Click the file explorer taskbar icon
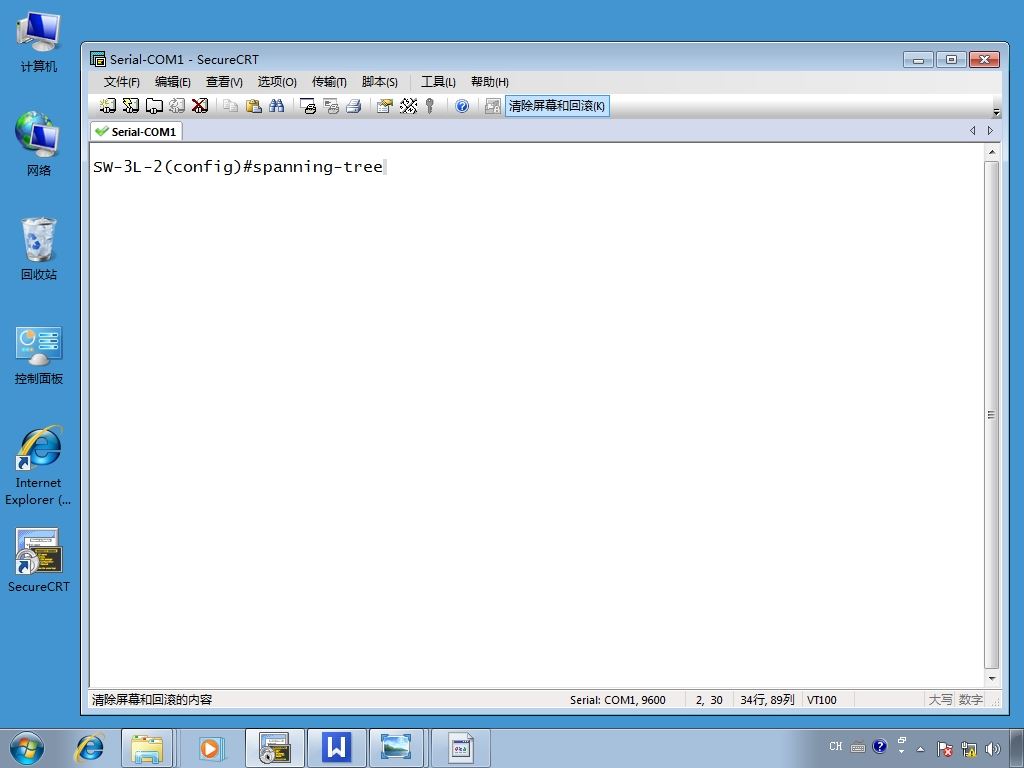This screenshot has width=1024, height=768. click(147, 748)
